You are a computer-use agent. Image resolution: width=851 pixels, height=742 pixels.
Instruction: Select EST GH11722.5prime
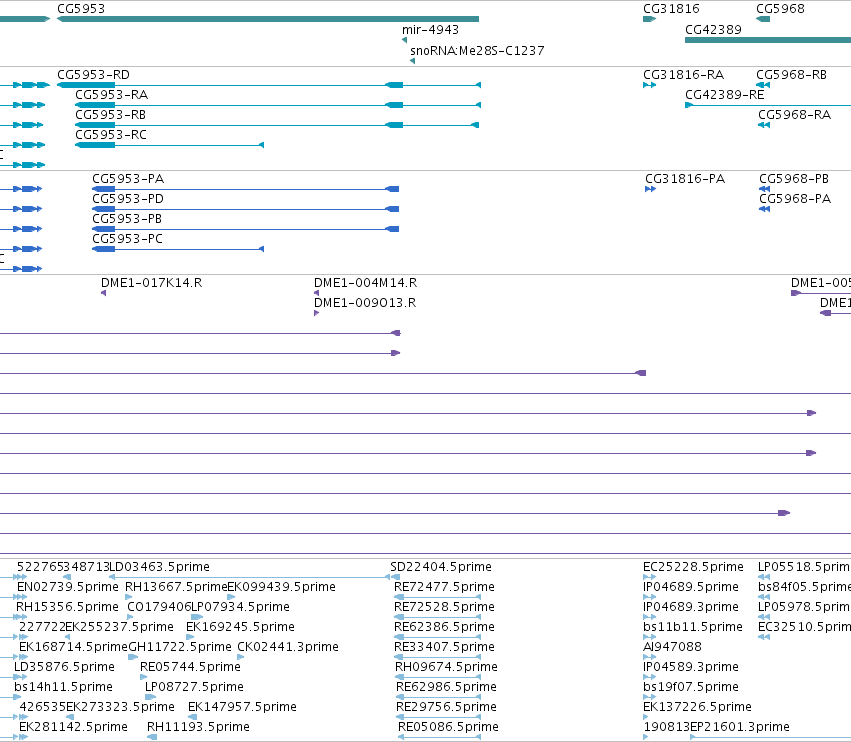coord(180,647)
